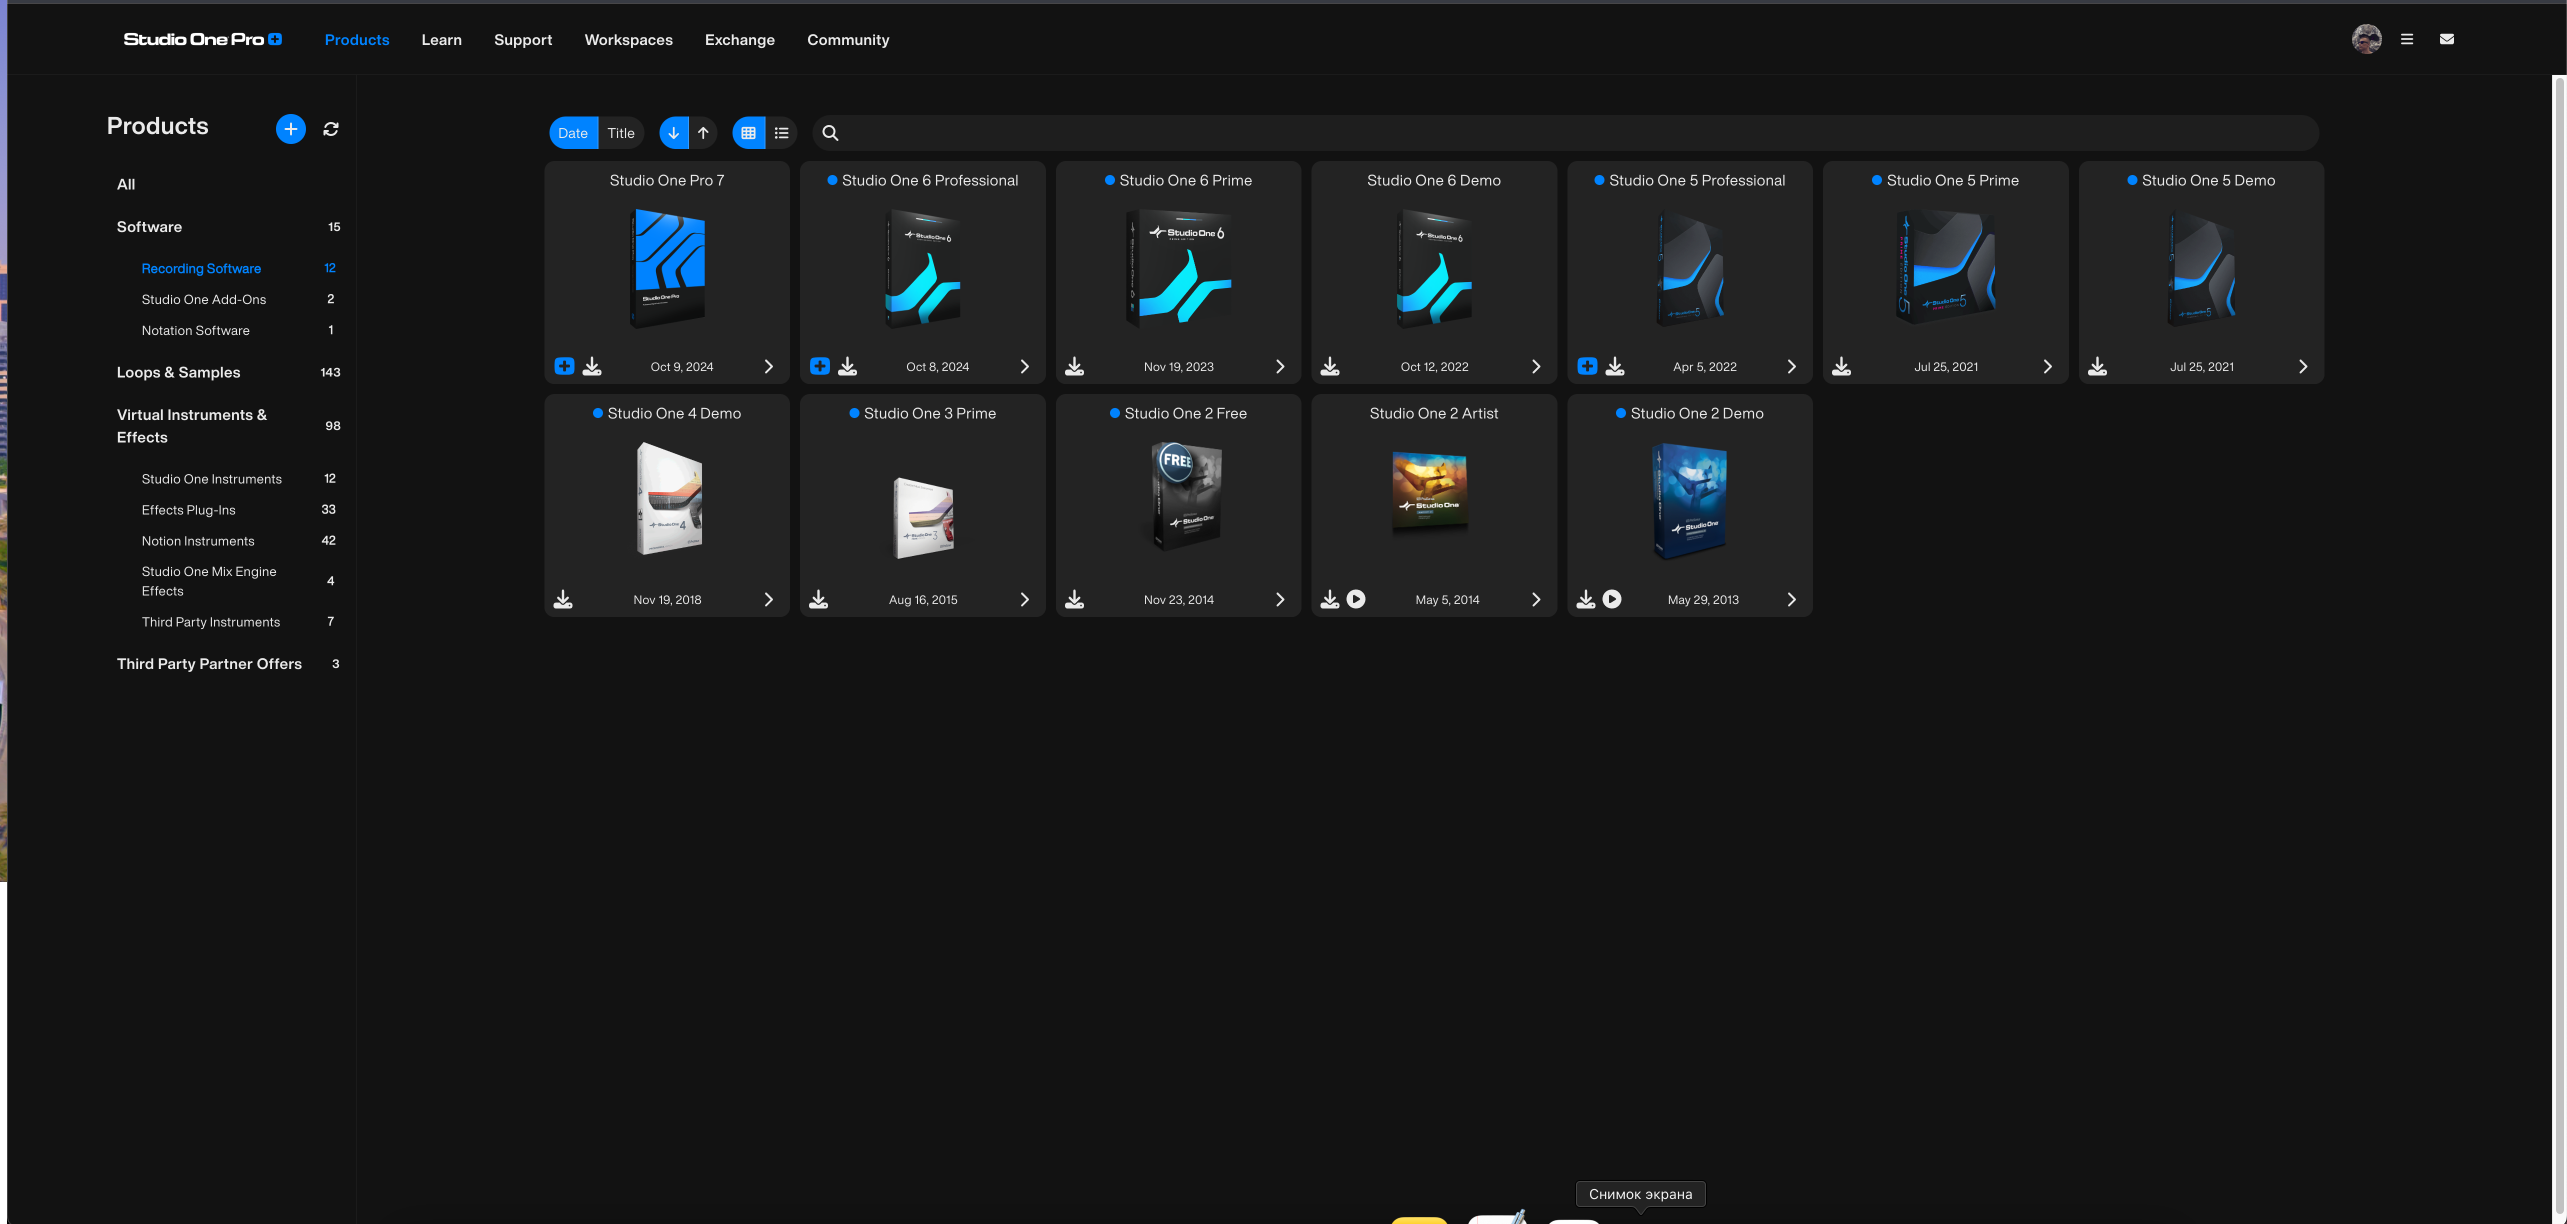Select ascending sort arrow
The image size is (2567, 1224).
coord(703,133)
